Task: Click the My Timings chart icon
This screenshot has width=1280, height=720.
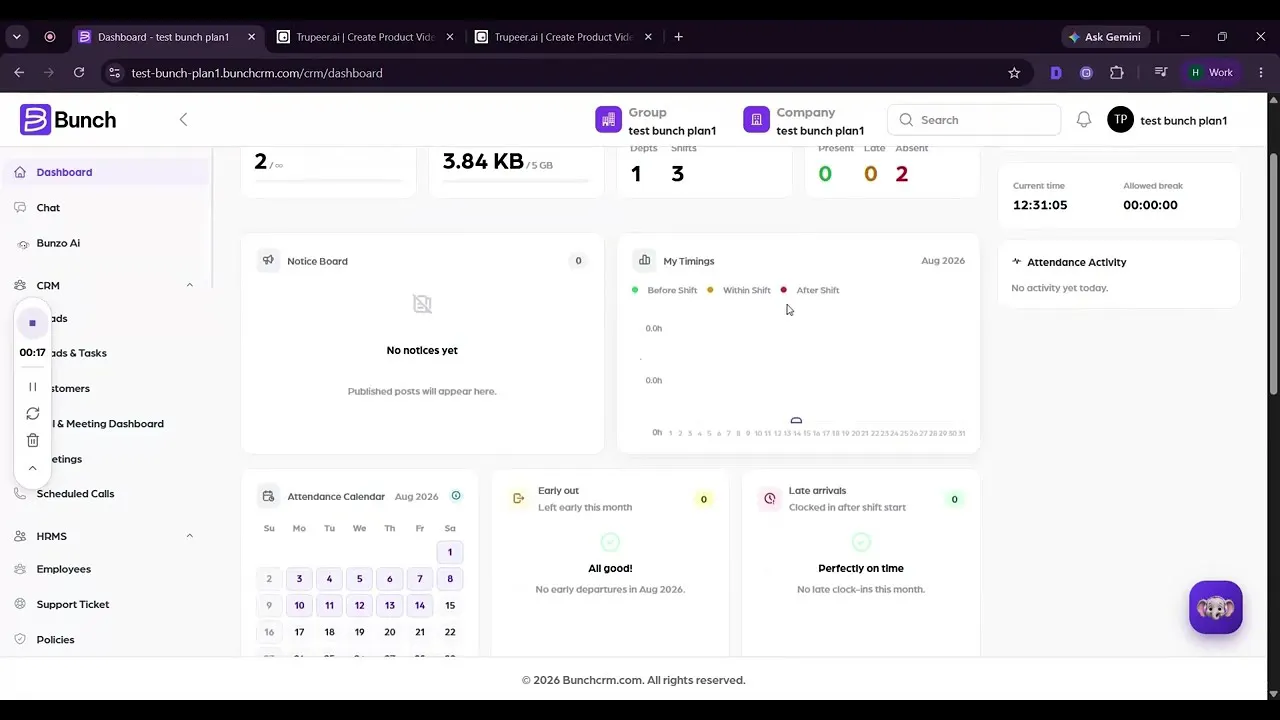Action: pos(644,261)
